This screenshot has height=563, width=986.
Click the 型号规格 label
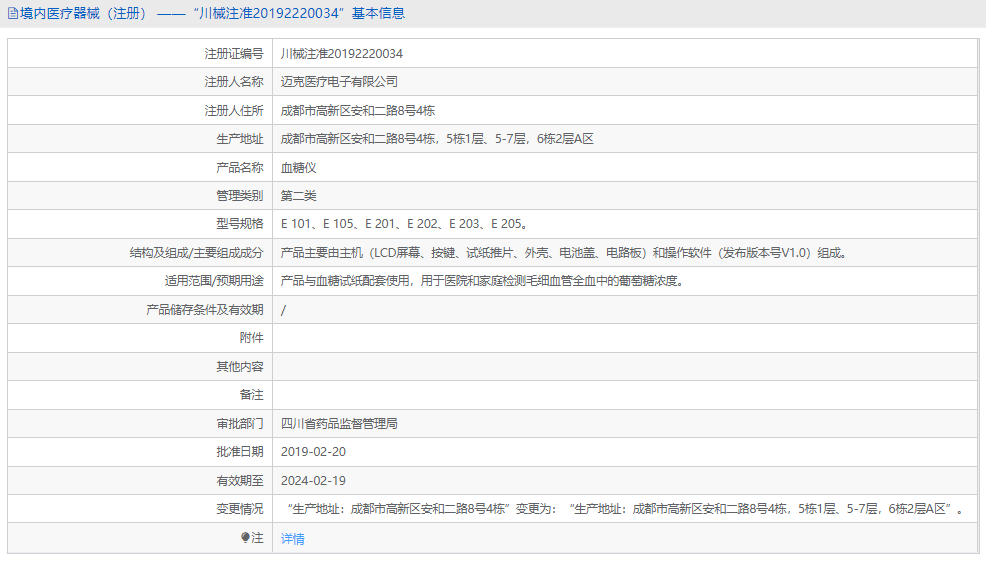pos(240,224)
